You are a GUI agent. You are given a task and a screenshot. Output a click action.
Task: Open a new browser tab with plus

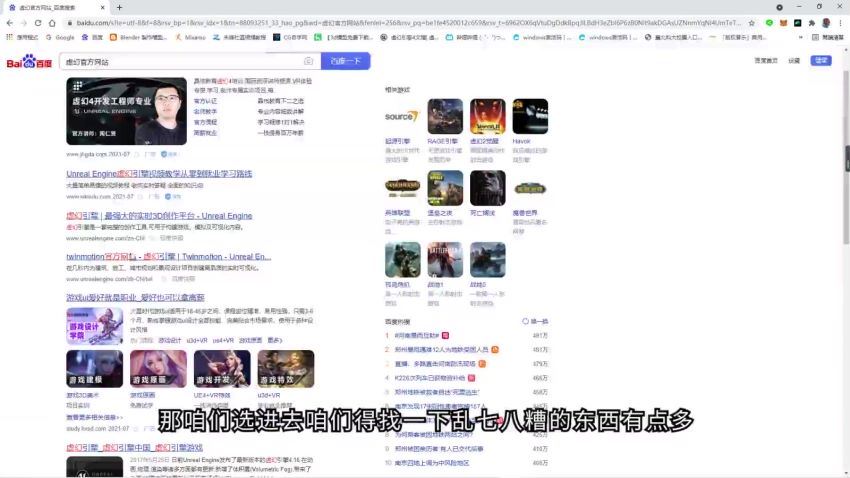pyautogui.click(x=119, y=8)
